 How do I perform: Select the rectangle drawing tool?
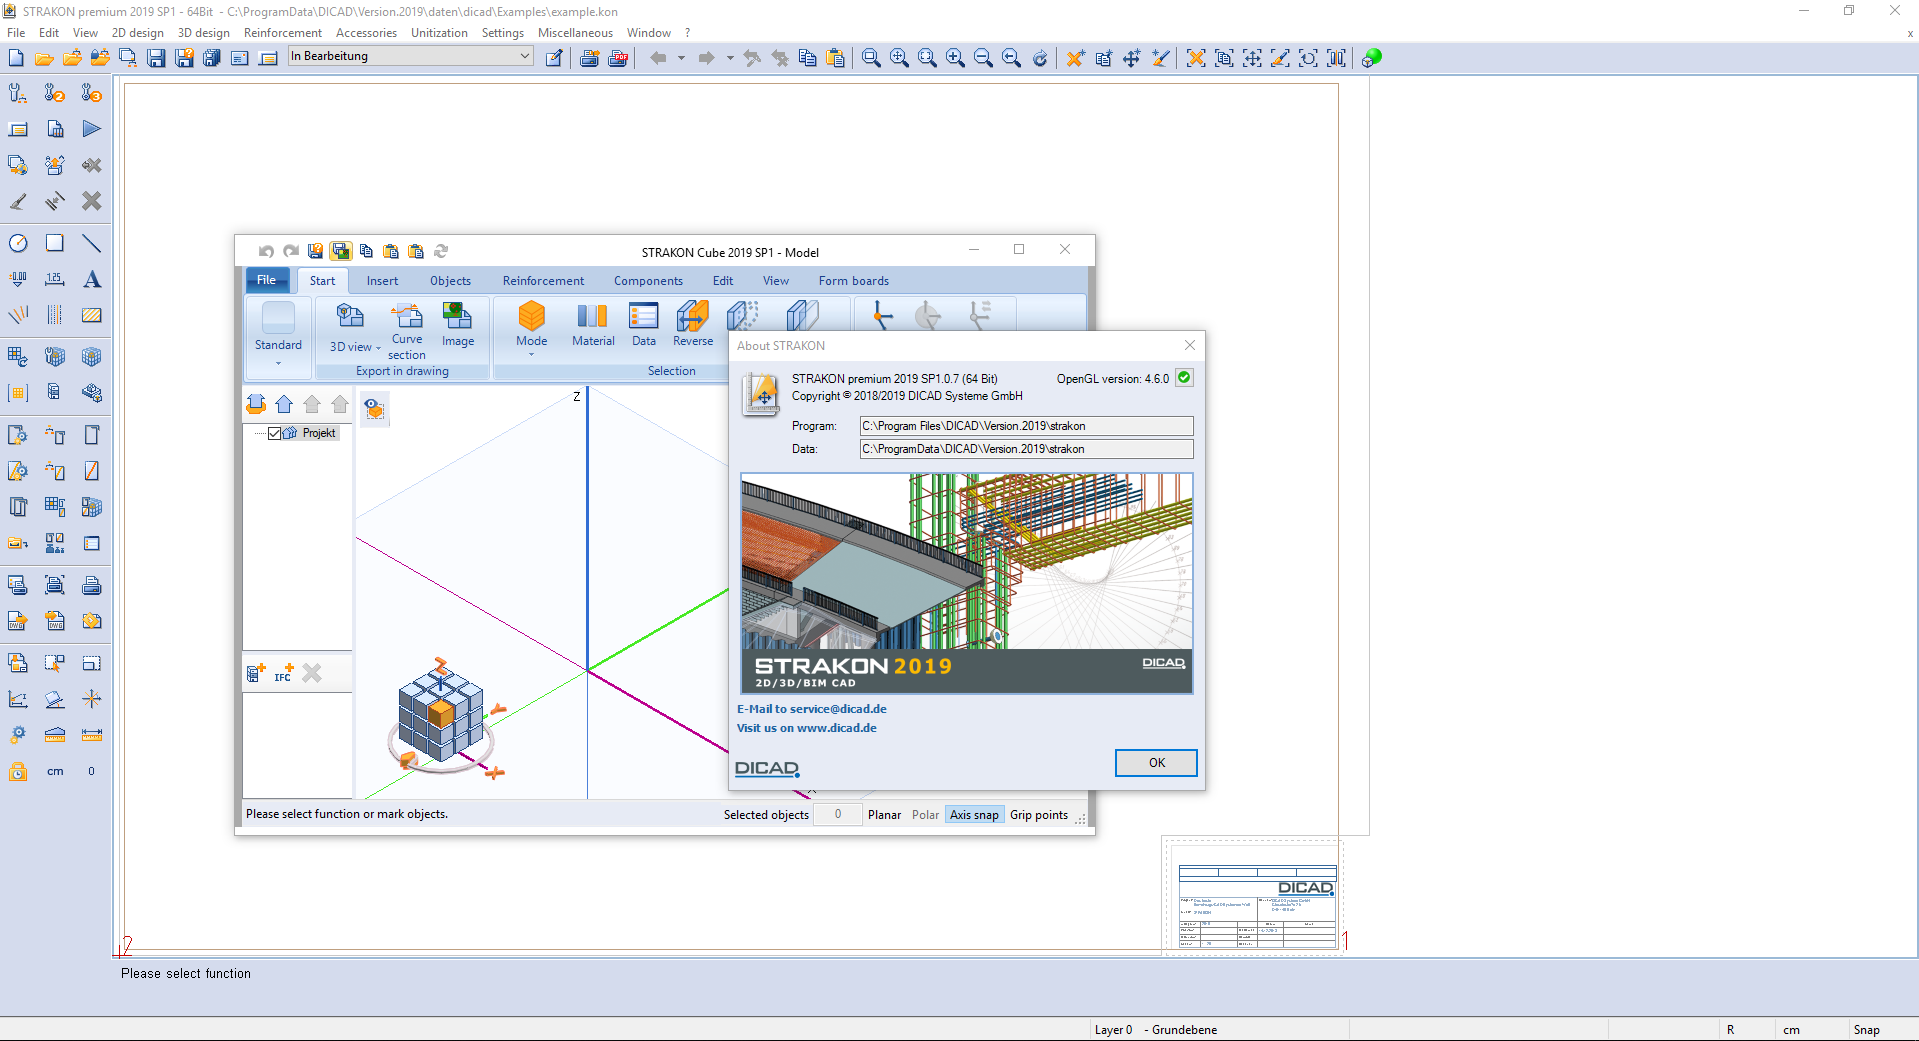(x=55, y=243)
